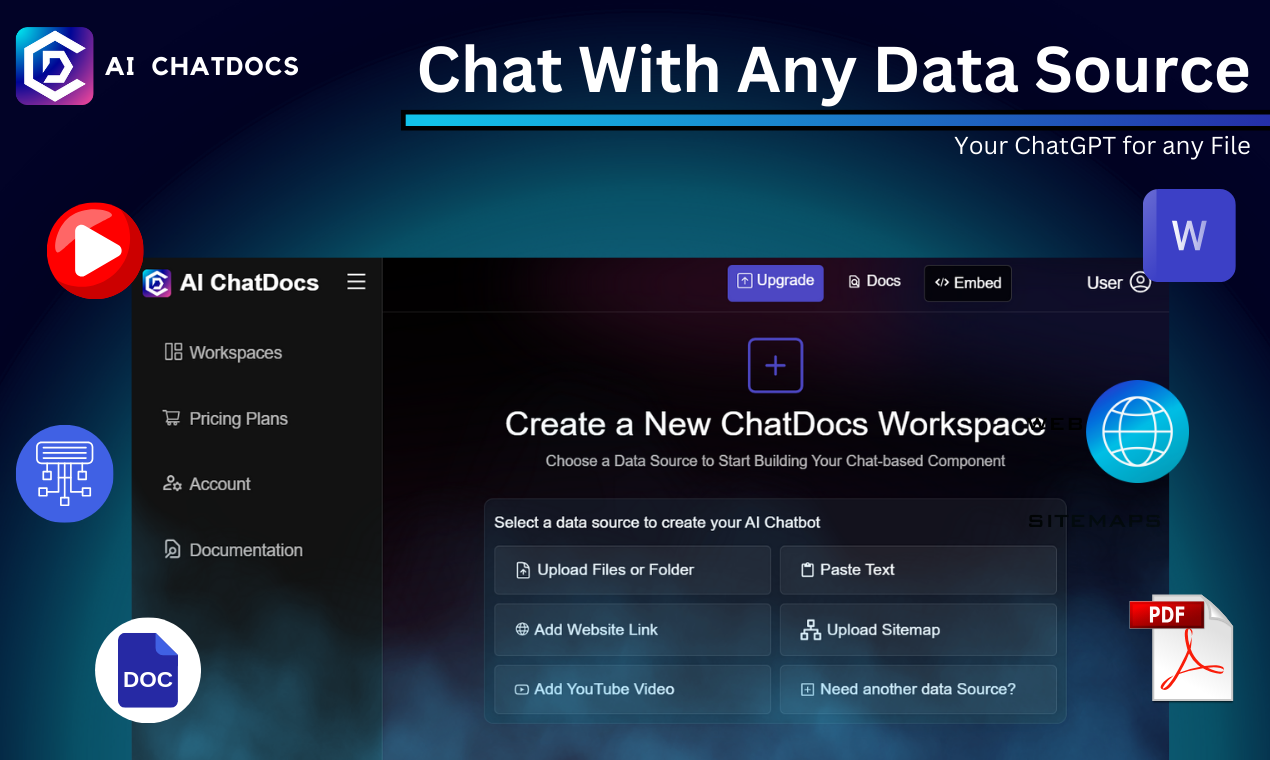This screenshot has height=760, width=1270.
Task: Click the sitemap icon on Upload Sitemap
Action: pos(811,630)
